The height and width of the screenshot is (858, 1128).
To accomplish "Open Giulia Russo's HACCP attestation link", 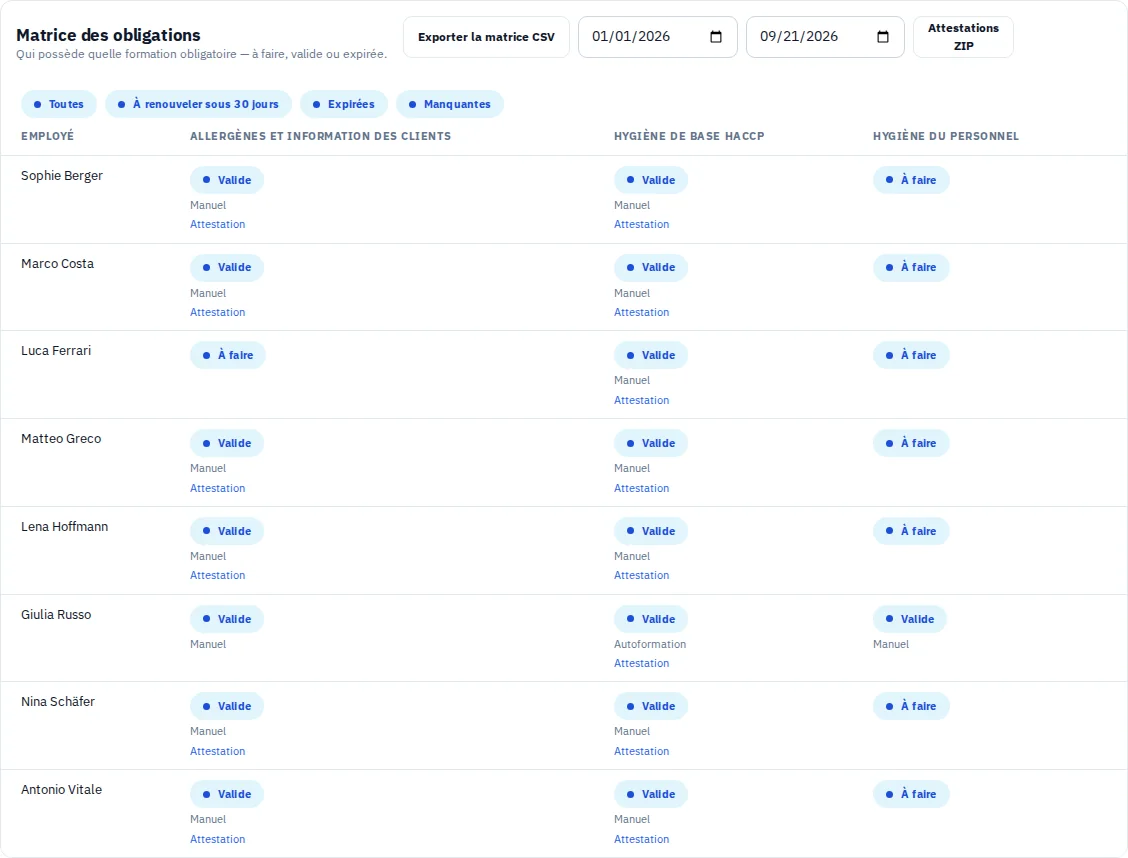I will pyautogui.click(x=641, y=663).
